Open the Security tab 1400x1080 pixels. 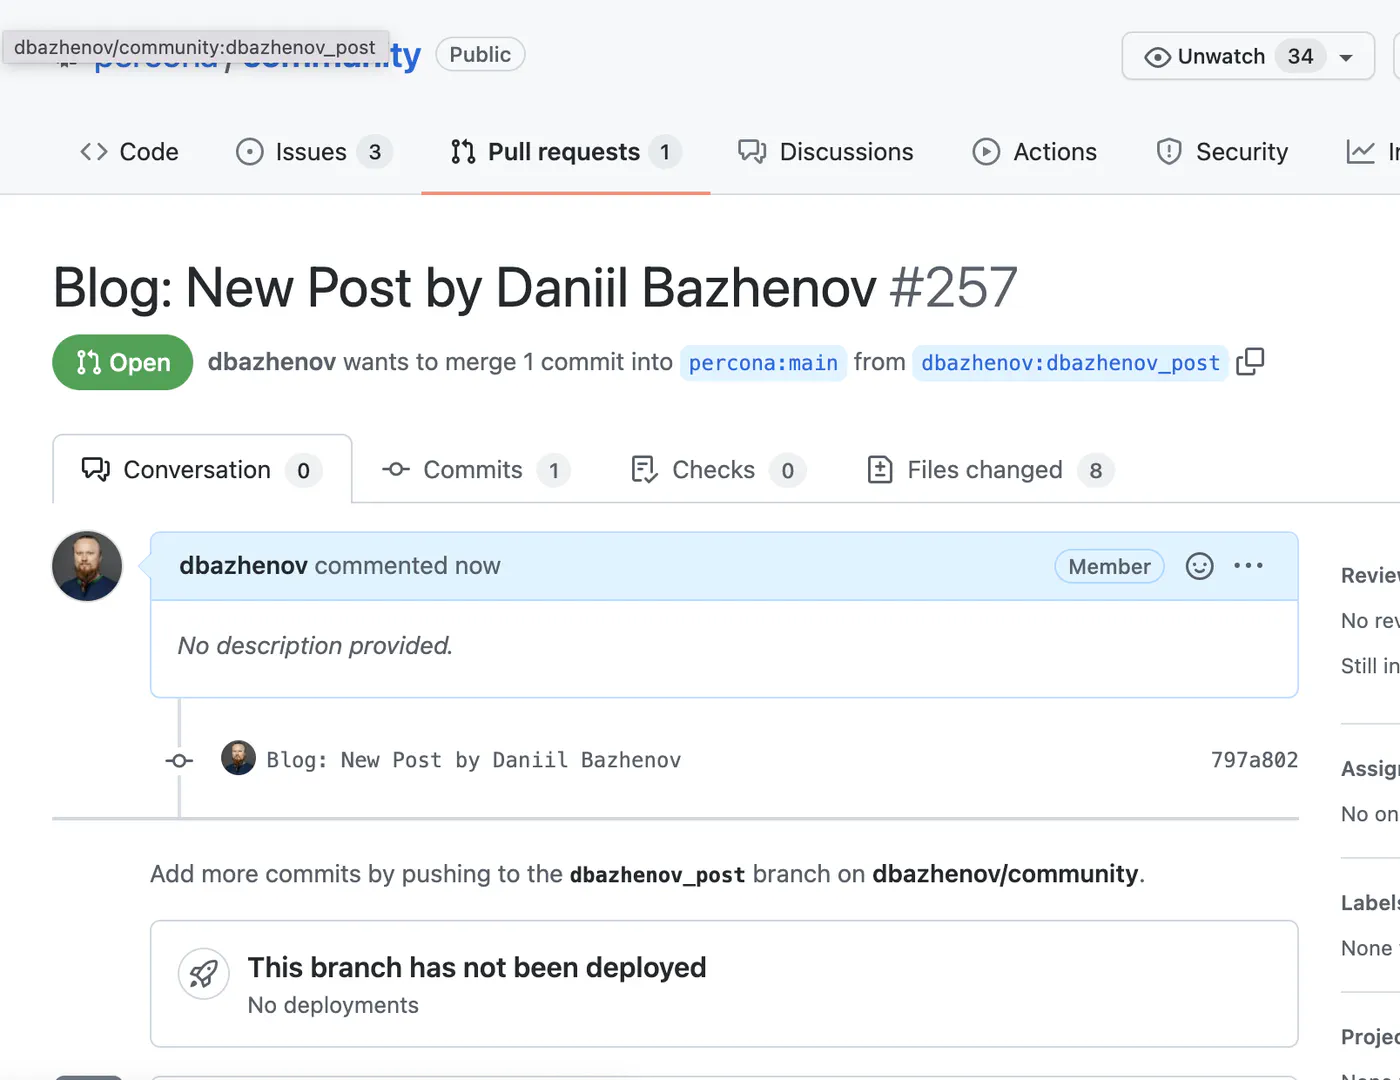click(1222, 152)
